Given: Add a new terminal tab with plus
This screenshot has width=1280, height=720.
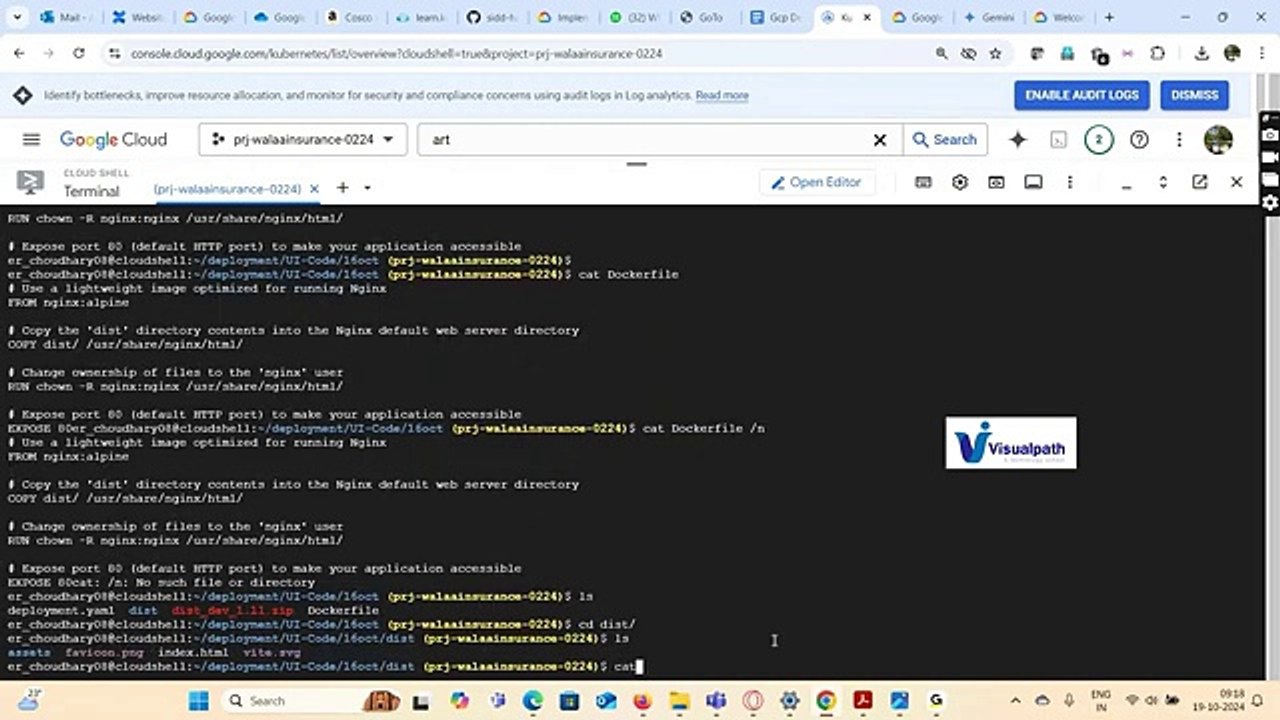Looking at the screenshot, I should click(342, 188).
